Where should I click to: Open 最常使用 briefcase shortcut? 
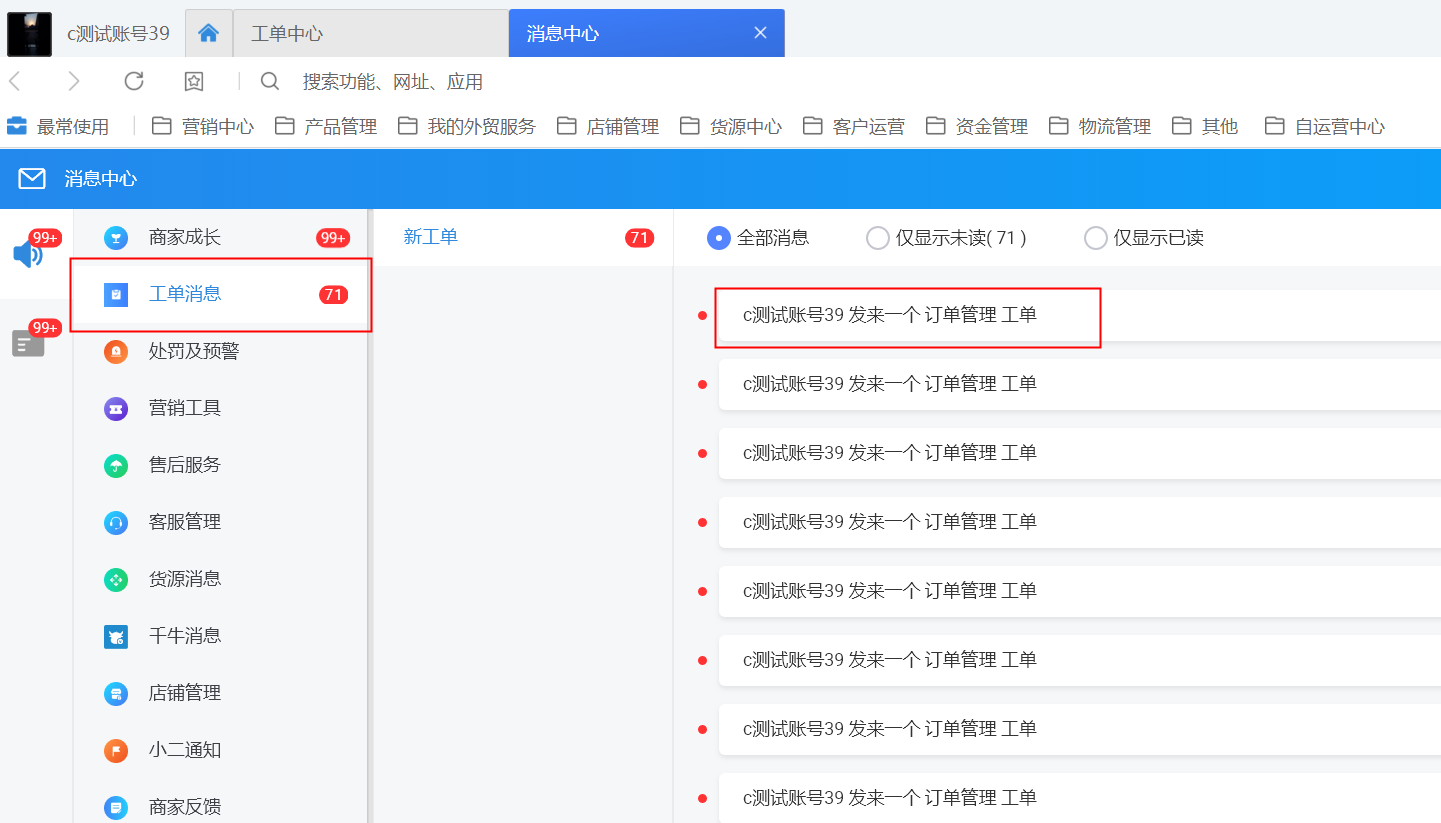(58, 126)
